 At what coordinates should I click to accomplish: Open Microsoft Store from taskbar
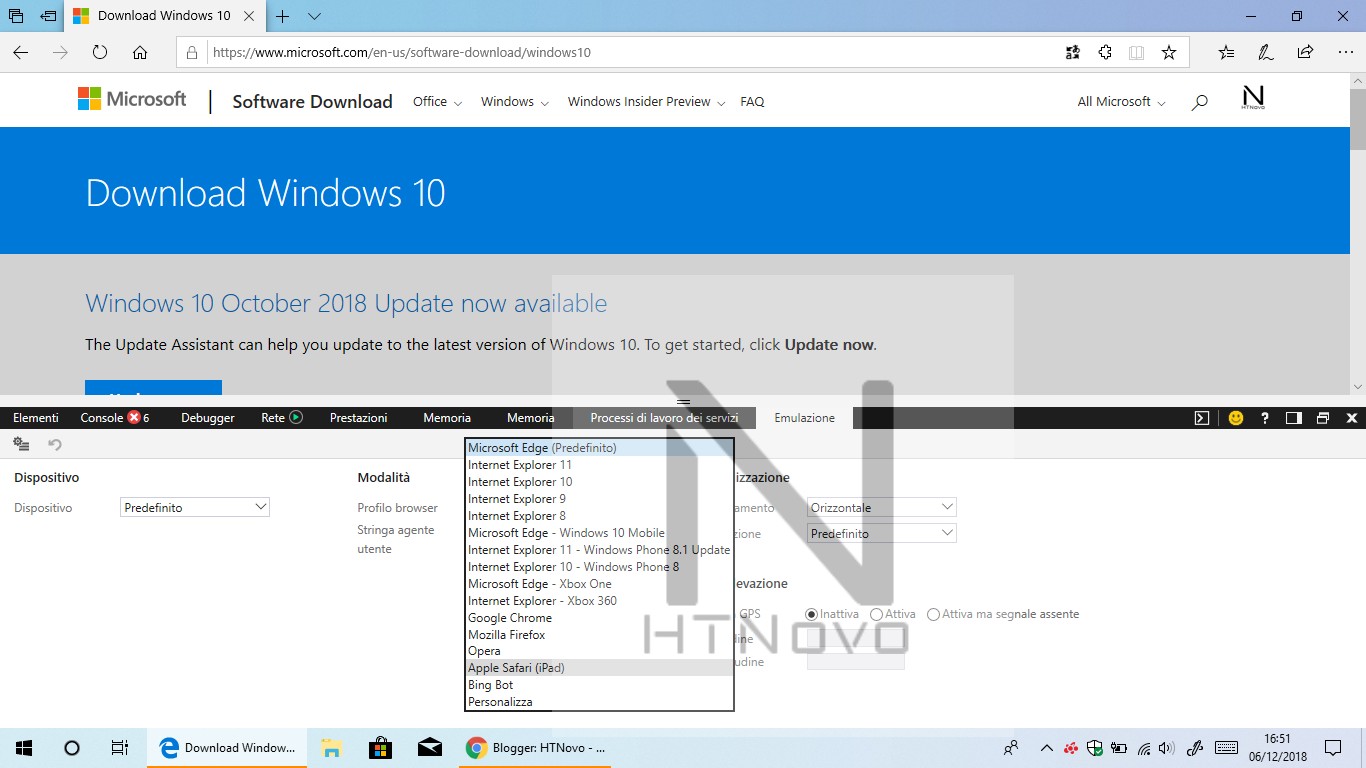tap(380, 747)
